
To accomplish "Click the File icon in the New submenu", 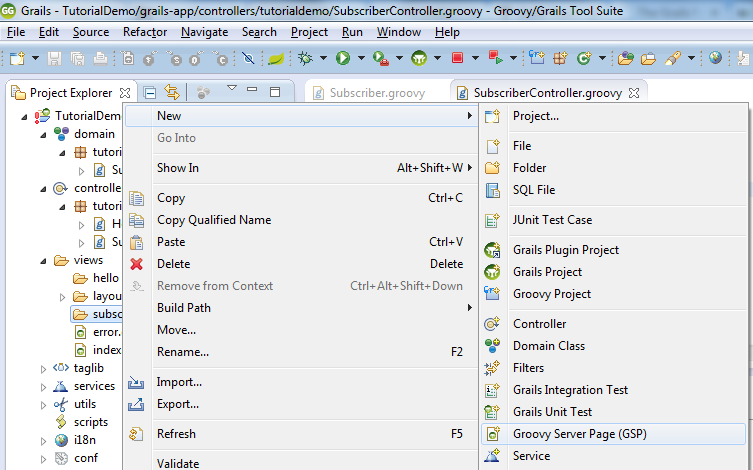I will pos(493,146).
